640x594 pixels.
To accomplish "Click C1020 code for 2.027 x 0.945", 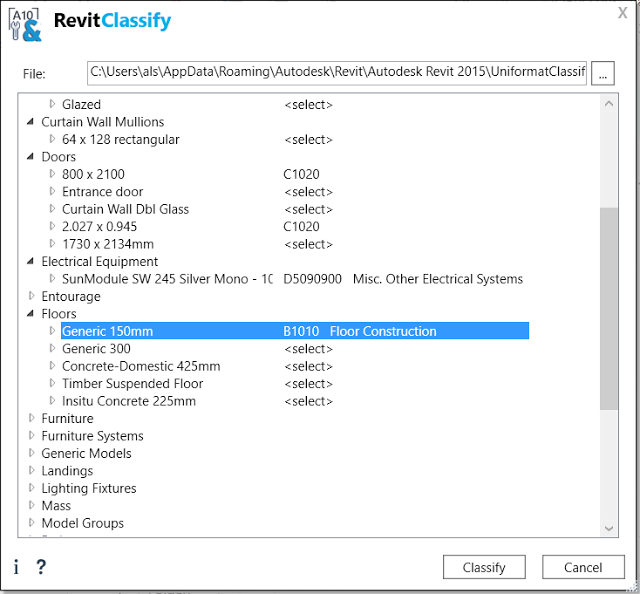I will (x=301, y=227).
